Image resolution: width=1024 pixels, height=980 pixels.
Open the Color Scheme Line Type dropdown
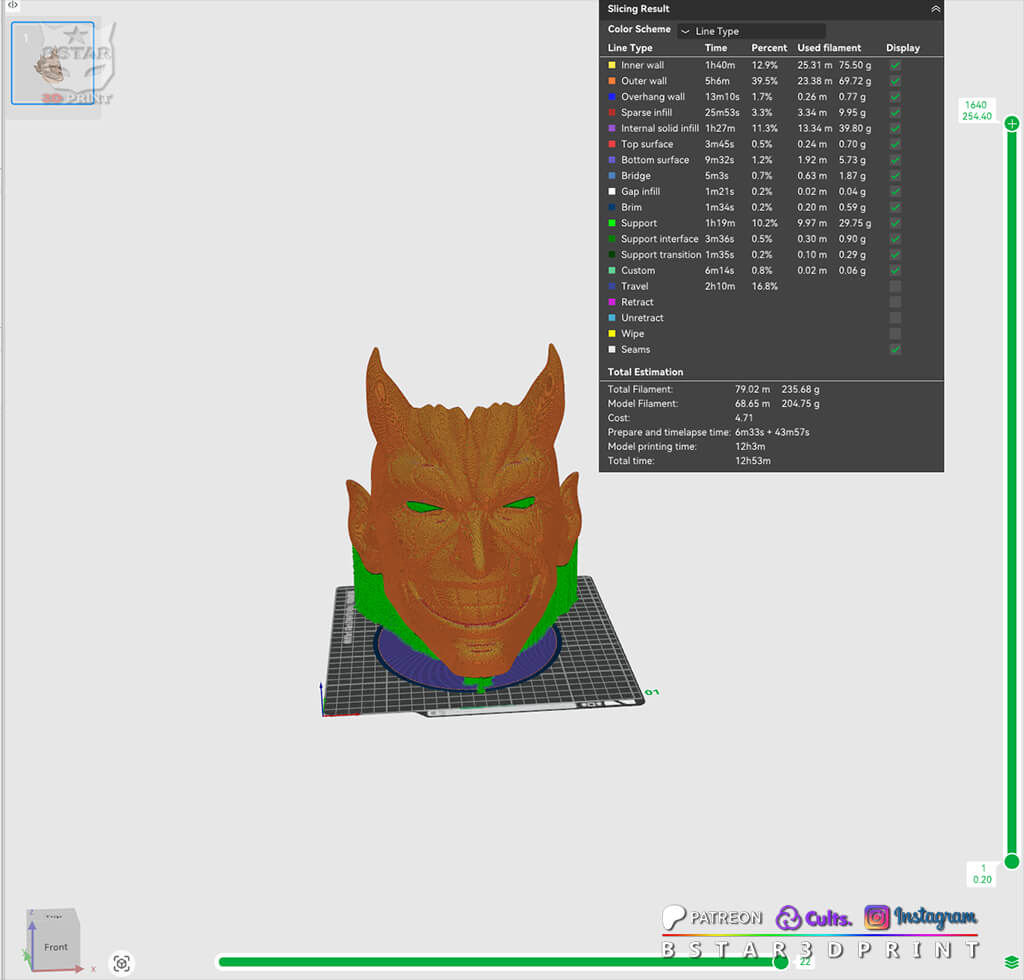click(752, 31)
